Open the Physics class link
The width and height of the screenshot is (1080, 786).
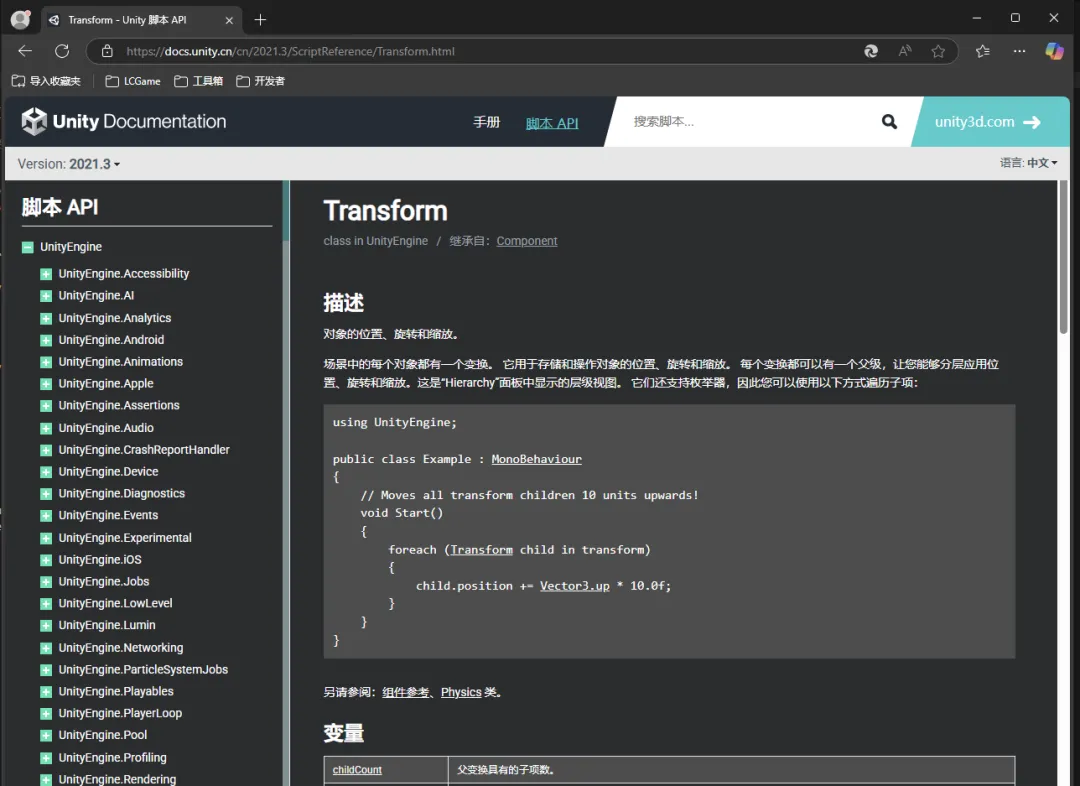[461, 692]
